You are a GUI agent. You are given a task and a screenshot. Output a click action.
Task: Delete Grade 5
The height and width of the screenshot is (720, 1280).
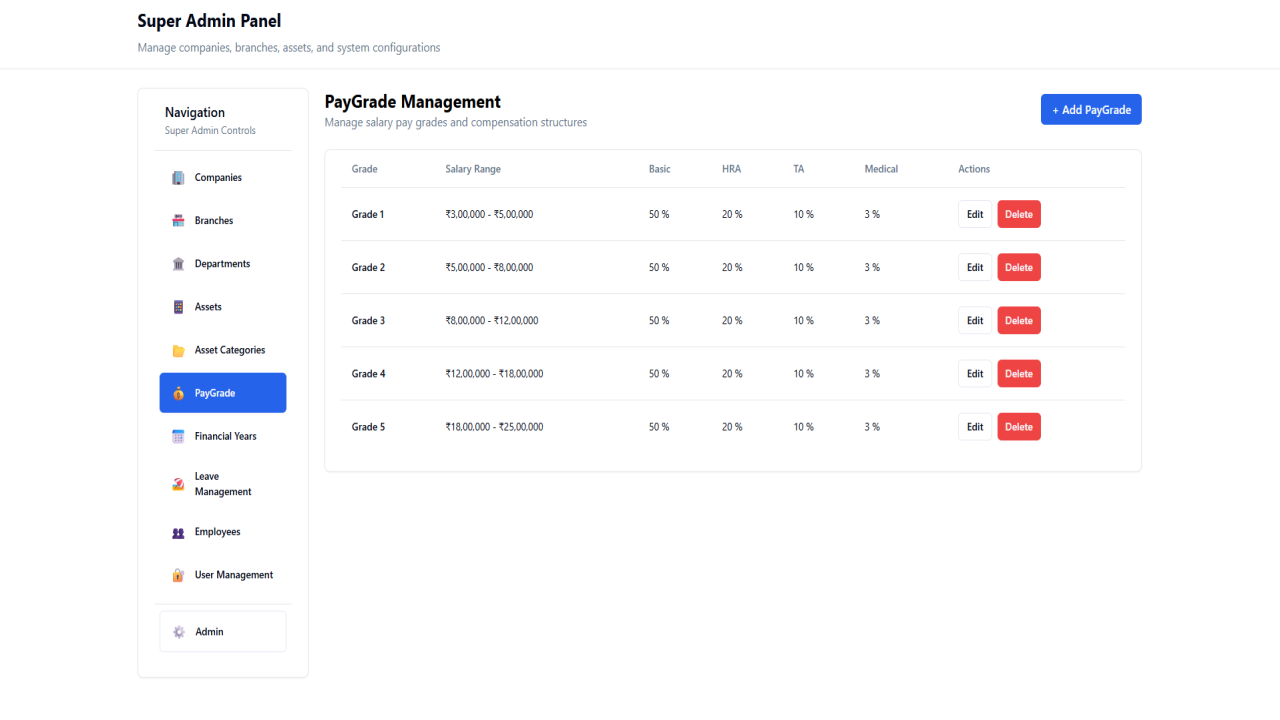click(1019, 426)
